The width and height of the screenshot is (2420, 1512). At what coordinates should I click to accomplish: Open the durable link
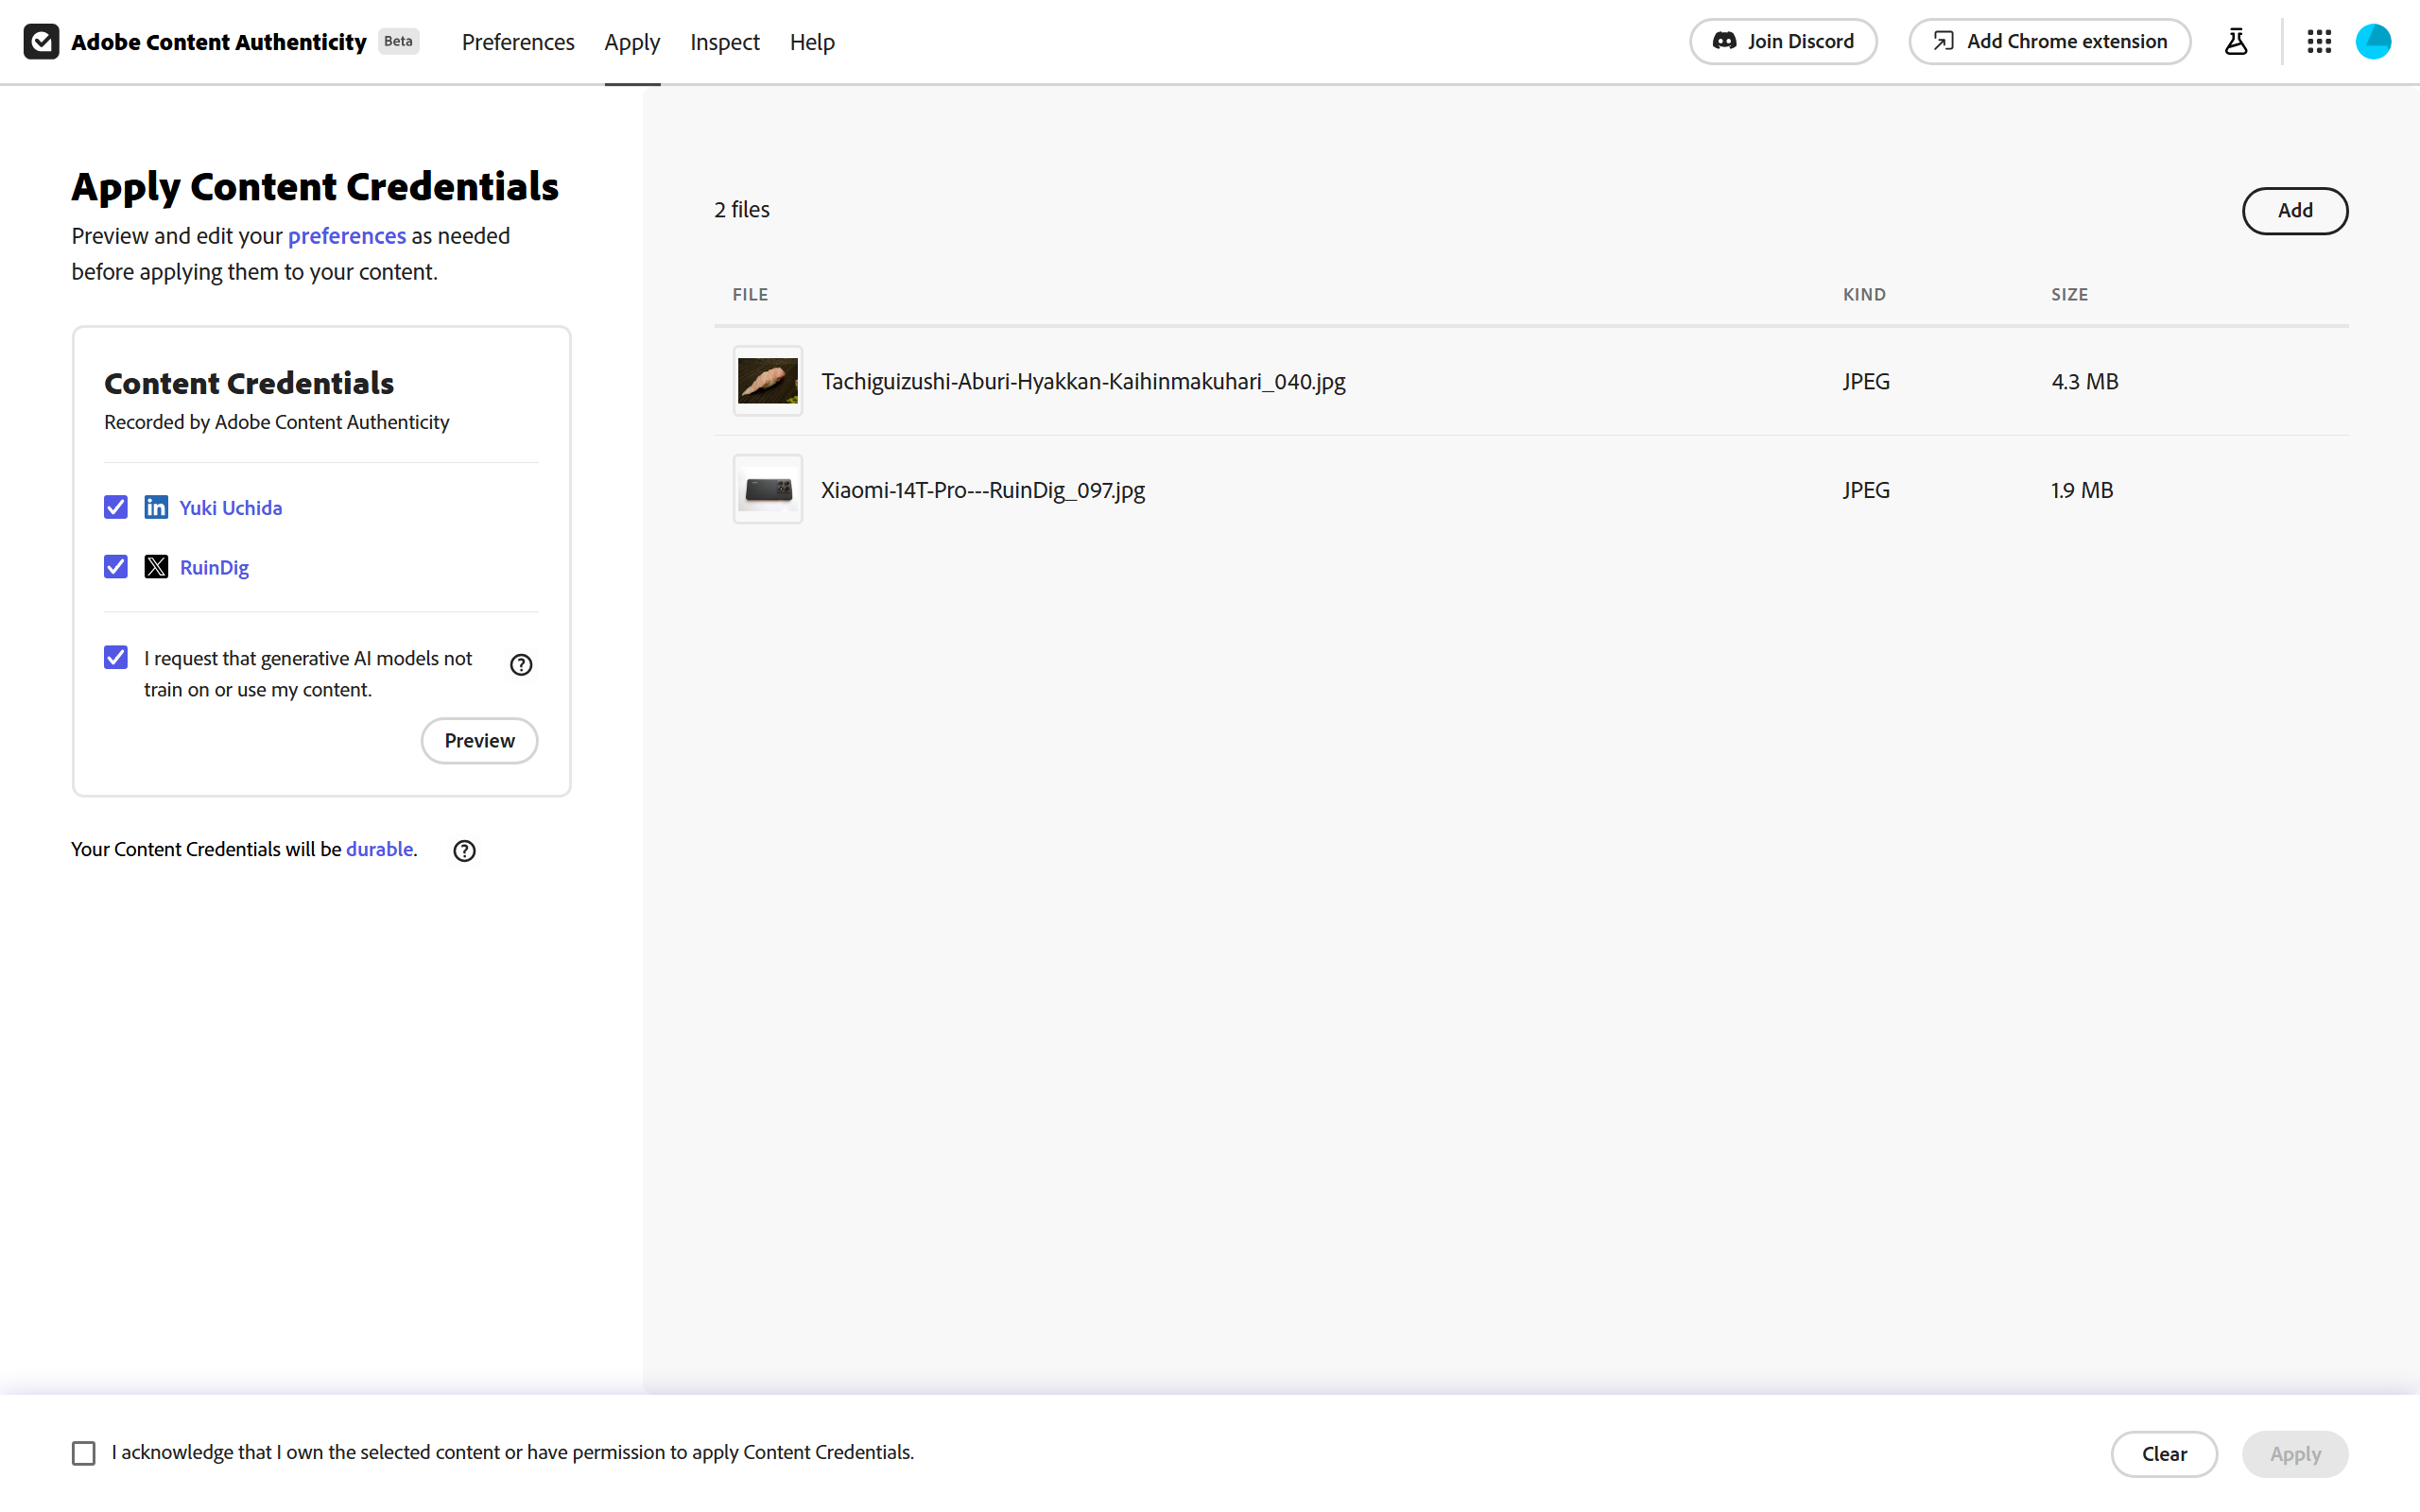380,849
